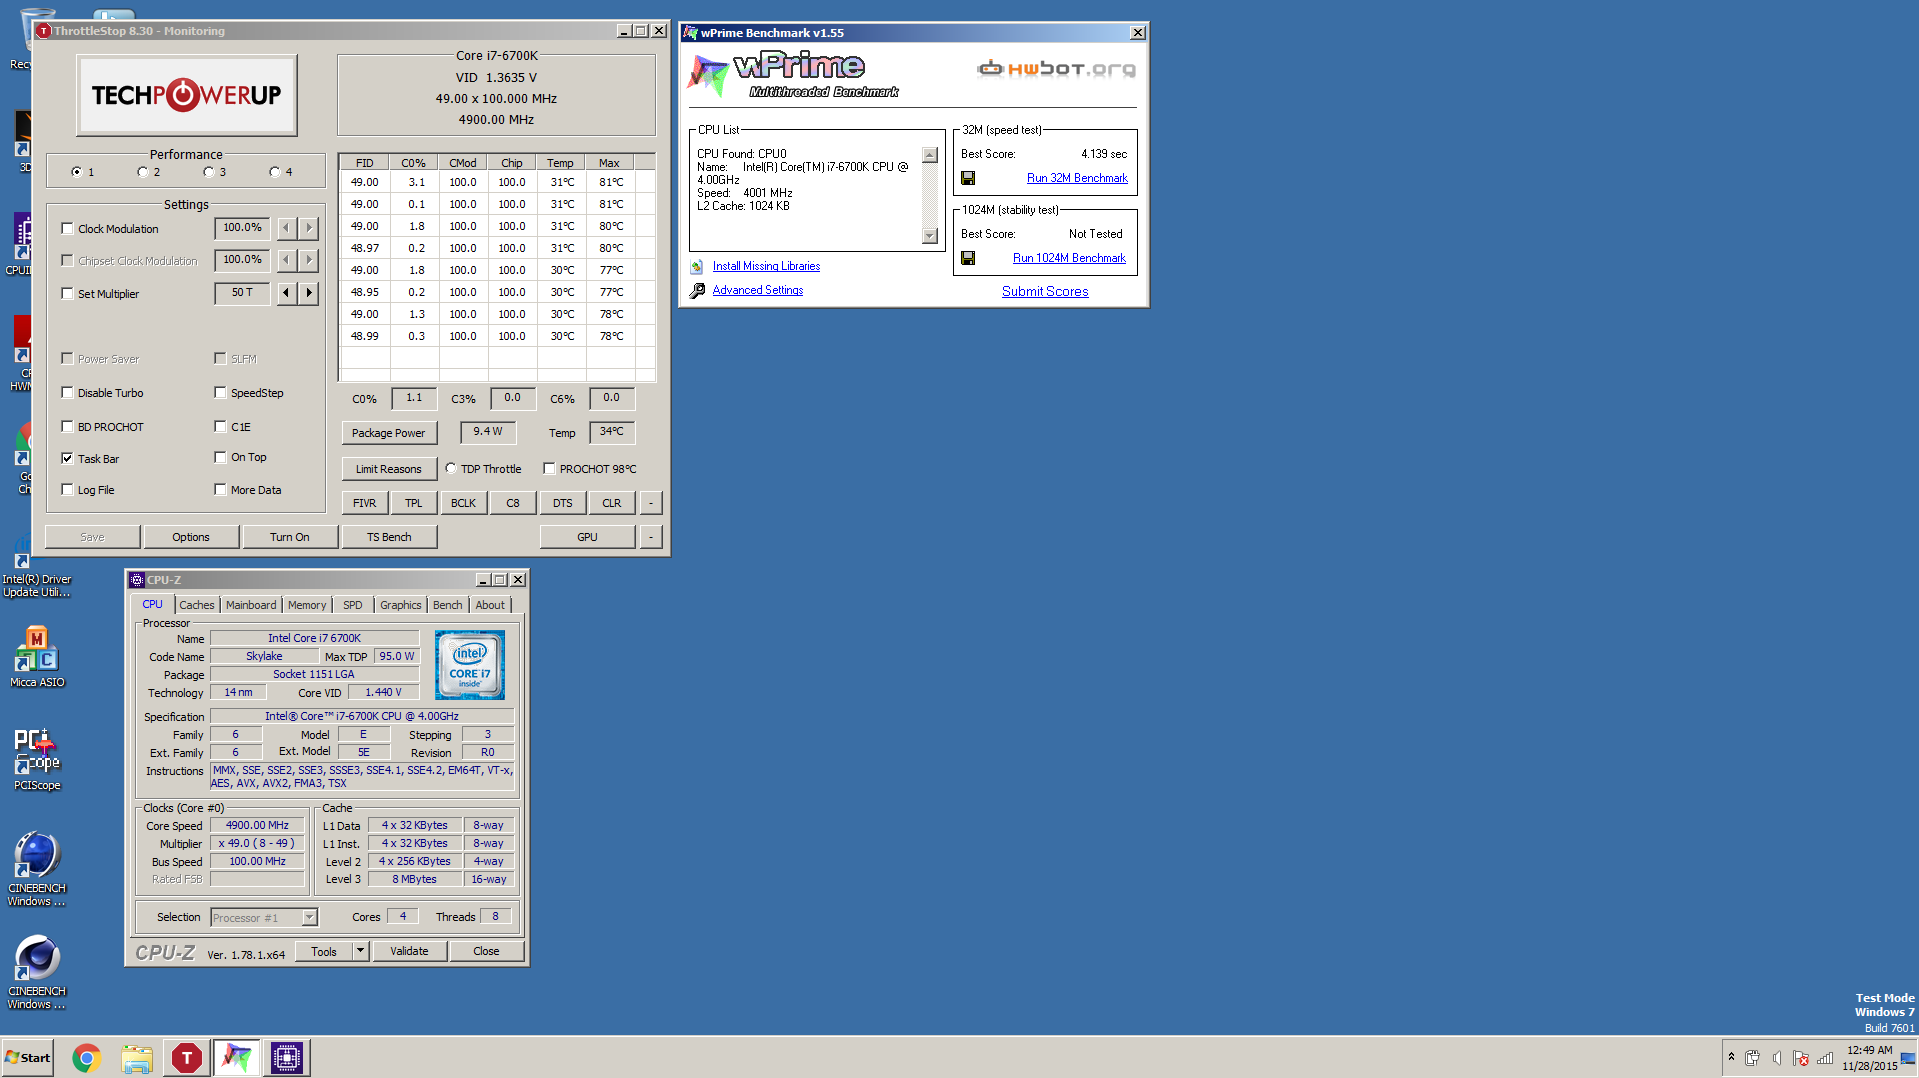Image resolution: width=1919 pixels, height=1078 pixels.
Task: Open Windows Explorer from the taskbar
Action: coord(137,1058)
